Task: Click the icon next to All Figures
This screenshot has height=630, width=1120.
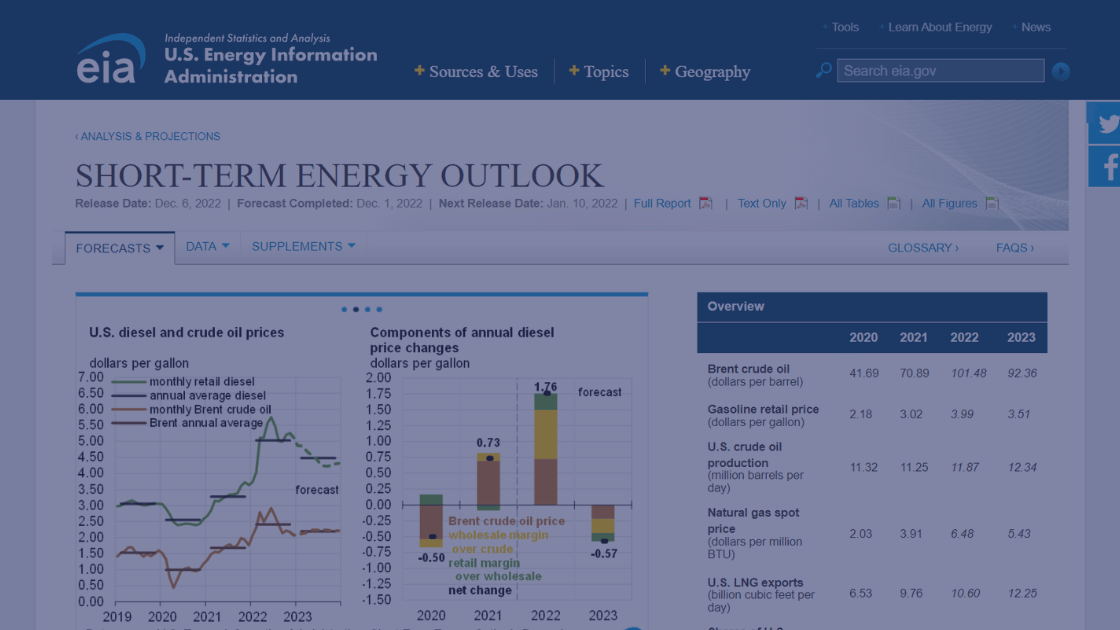Action: click(x=990, y=203)
